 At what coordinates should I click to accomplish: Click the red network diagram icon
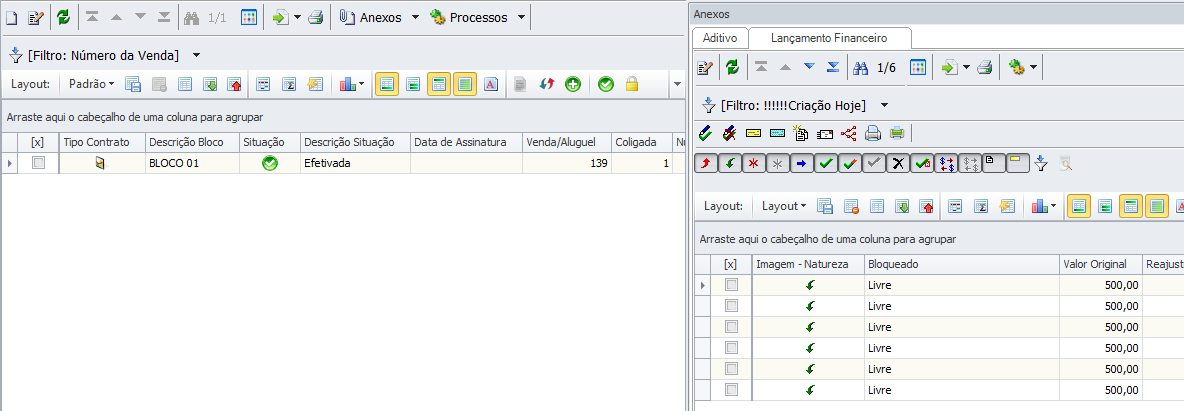[x=849, y=134]
